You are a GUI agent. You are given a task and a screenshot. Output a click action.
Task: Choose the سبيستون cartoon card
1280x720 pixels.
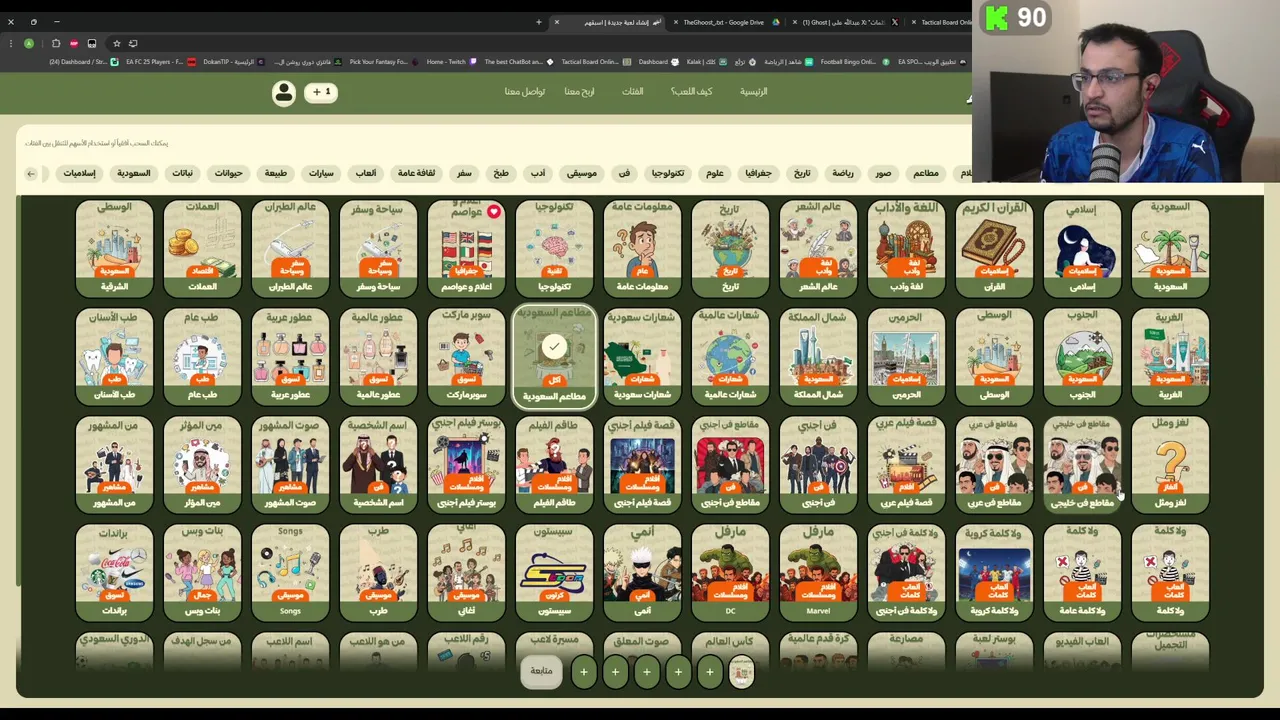554,572
